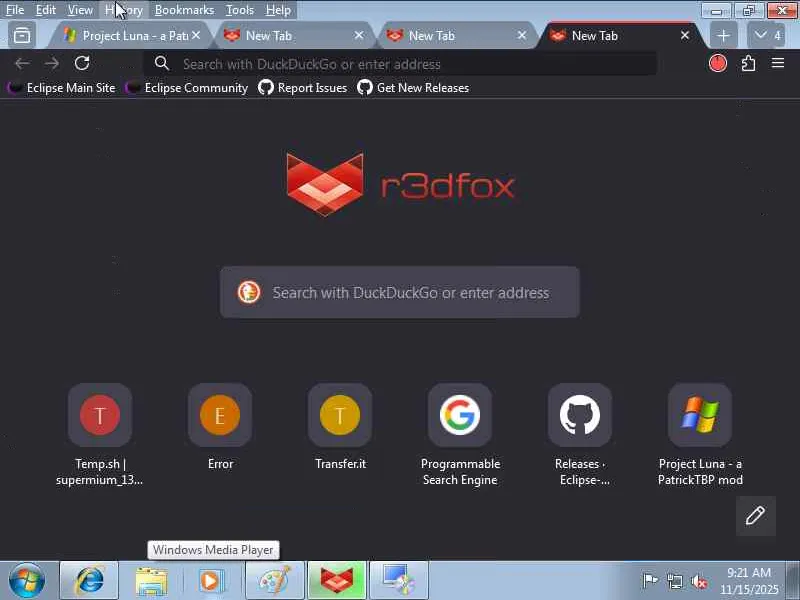The height and width of the screenshot is (600, 800).
Task: Click the pencil customize new tab icon
Action: click(x=756, y=516)
